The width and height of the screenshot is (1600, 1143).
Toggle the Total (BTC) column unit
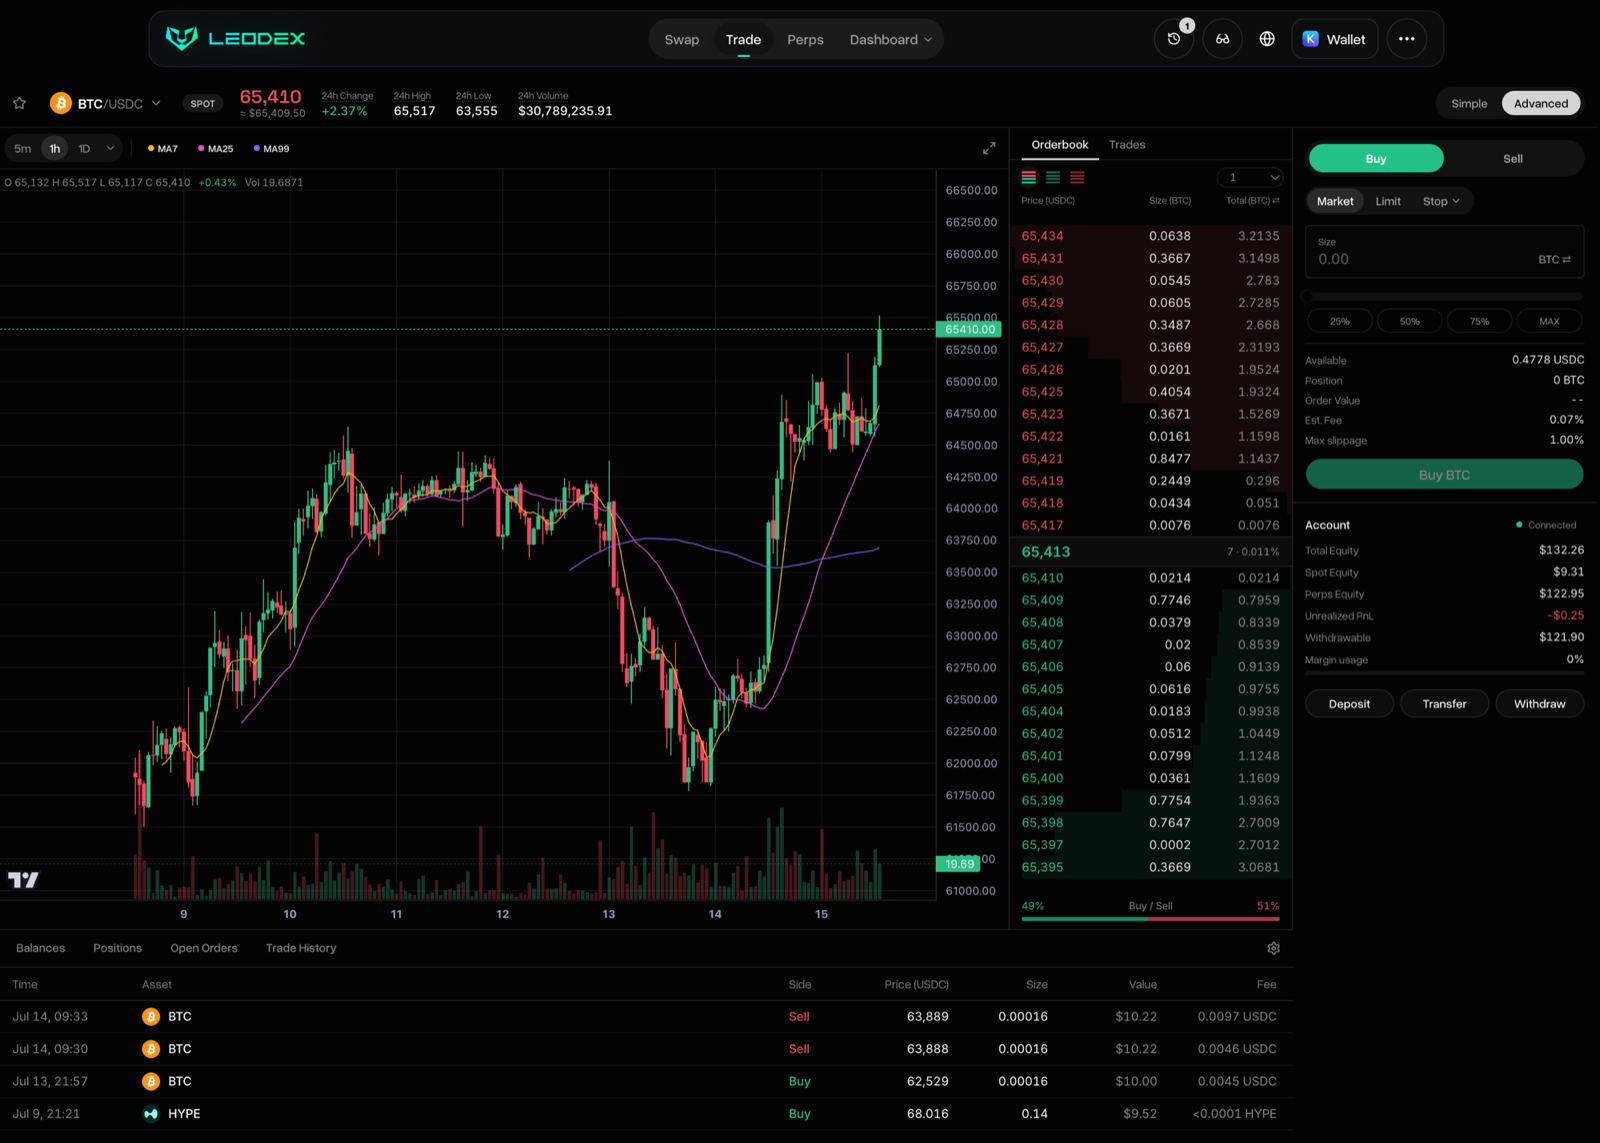click(1253, 201)
